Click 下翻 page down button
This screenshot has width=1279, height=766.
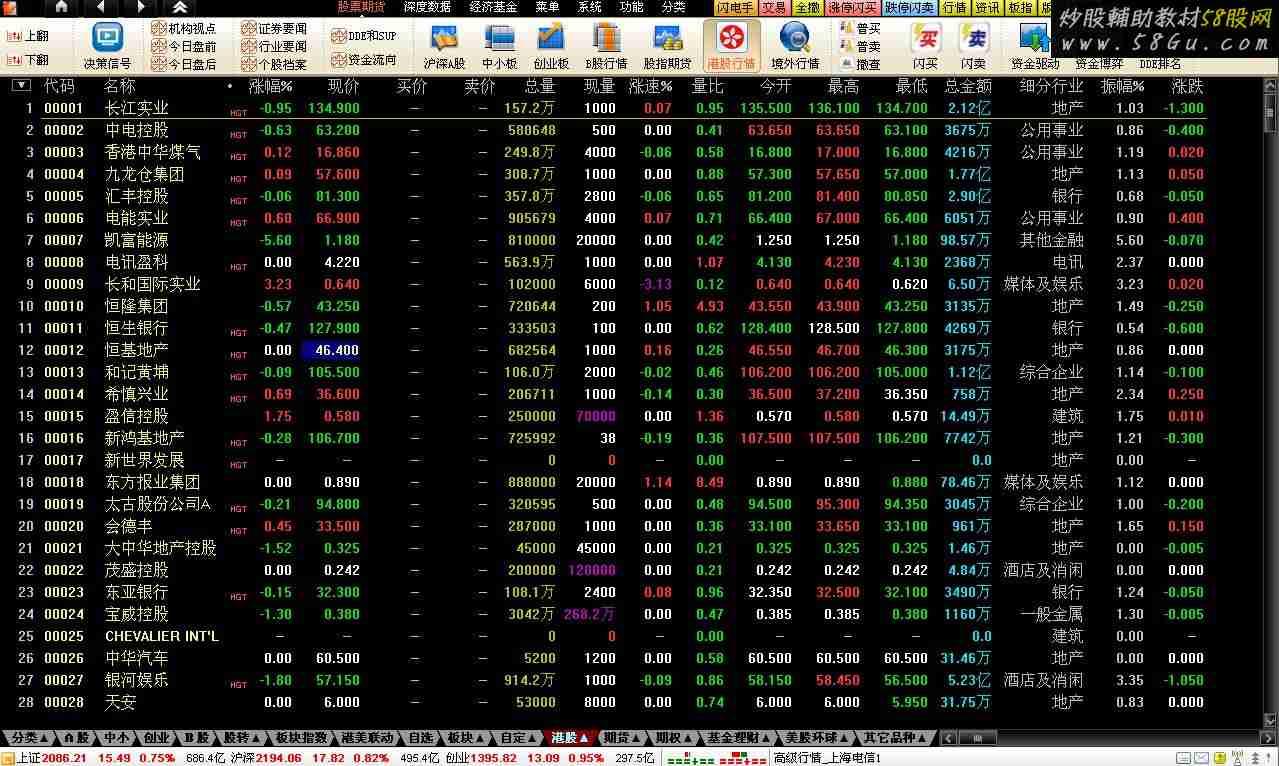pyautogui.click(x=28, y=60)
